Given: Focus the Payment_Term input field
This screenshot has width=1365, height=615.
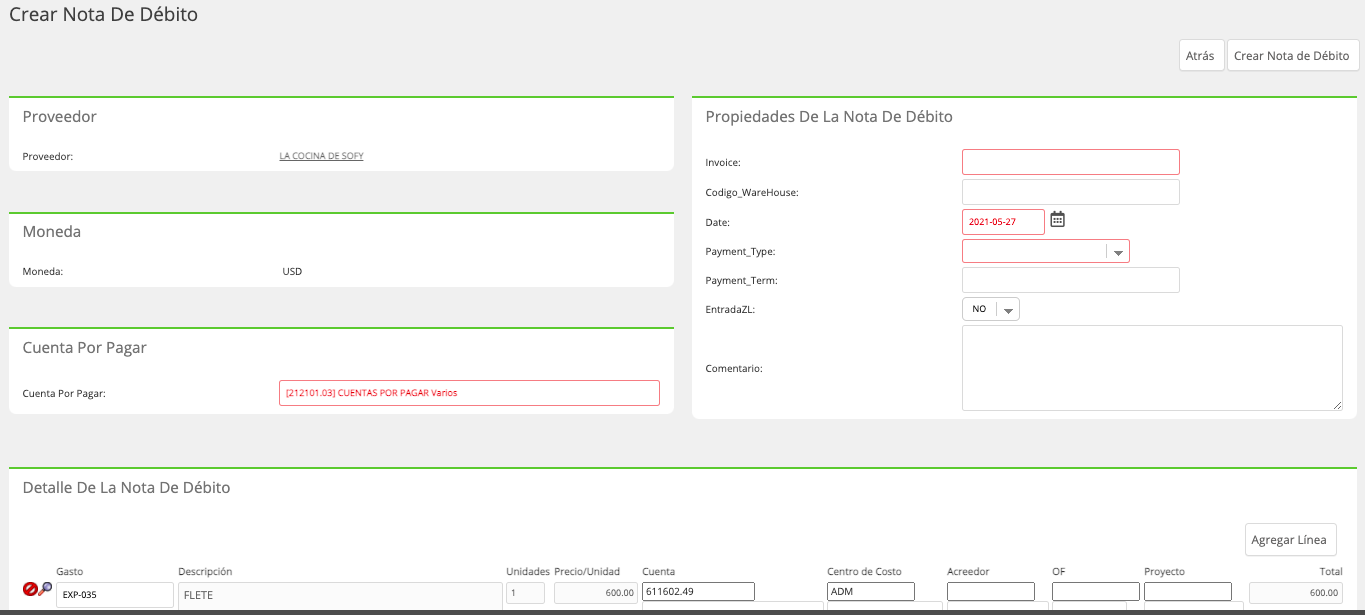Looking at the screenshot, I should (x=1070, y=280).
